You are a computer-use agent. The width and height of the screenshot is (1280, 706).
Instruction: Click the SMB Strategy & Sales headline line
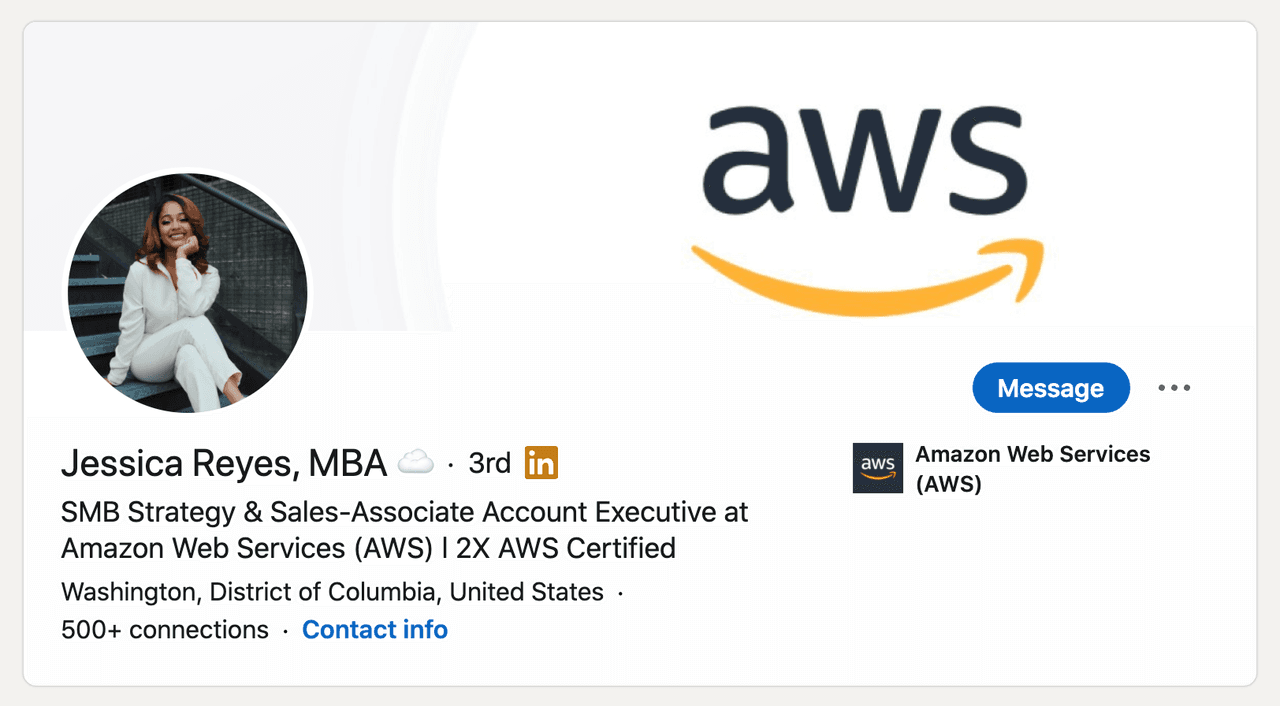click(404, 513)
